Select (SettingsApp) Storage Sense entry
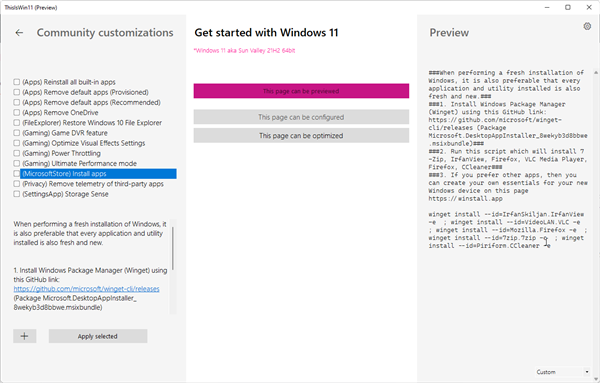This screenshot has width=600, height=383. pyautogui.click(x=65, y=194)
